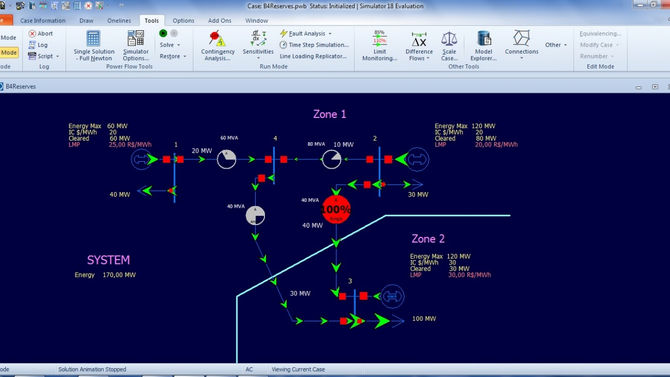This screenshot has height=377, width=670.
Task: Open the Onelines ribbon tab
Action: [119, 21]
